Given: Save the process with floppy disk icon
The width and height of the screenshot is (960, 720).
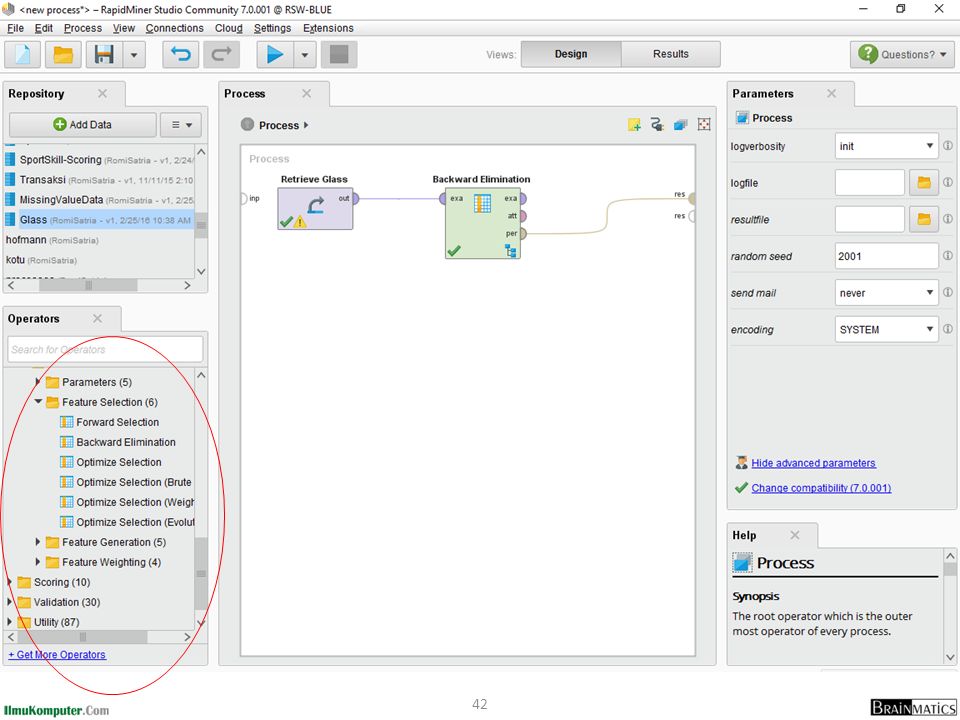Looking at the screenshot, I should coord(104,54).
